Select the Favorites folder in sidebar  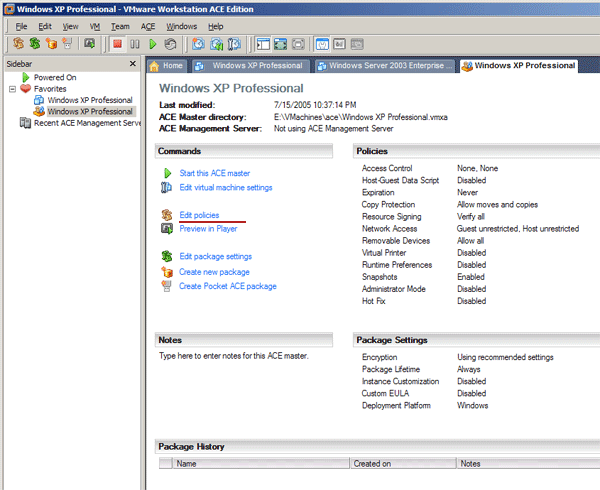click(50, 89)
